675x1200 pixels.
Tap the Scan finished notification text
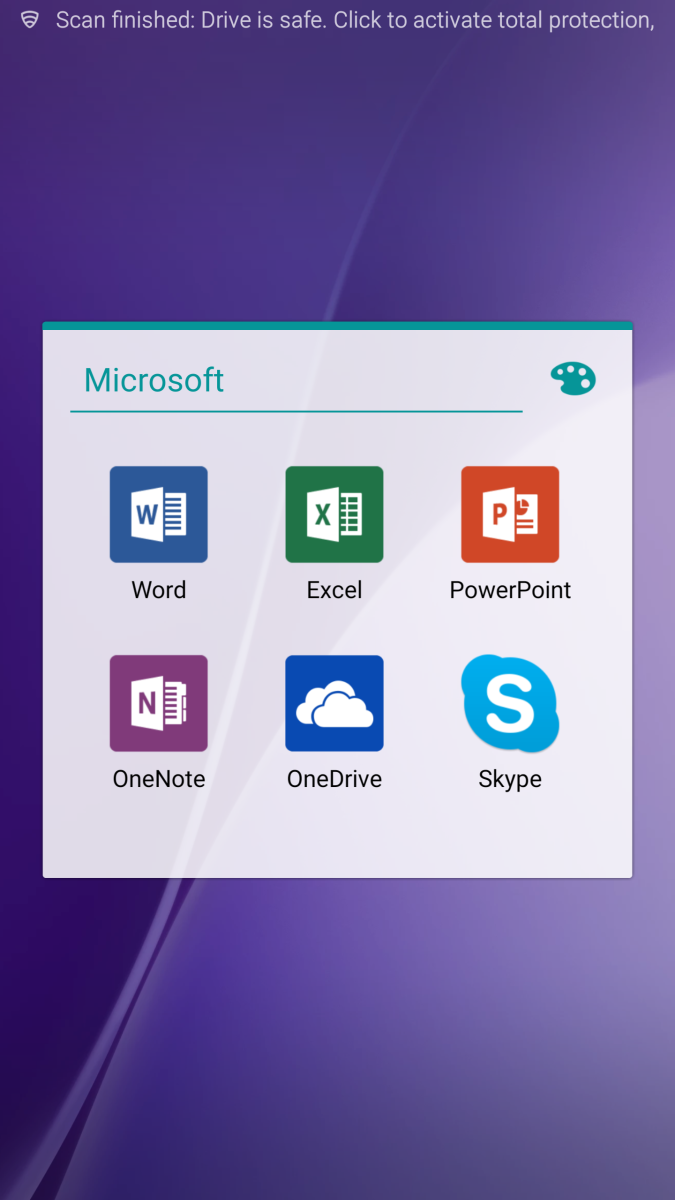coord(355,20)
